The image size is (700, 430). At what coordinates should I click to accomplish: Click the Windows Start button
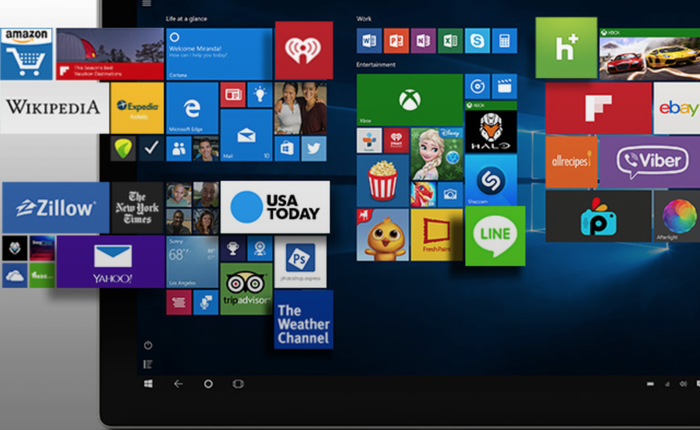148,383
